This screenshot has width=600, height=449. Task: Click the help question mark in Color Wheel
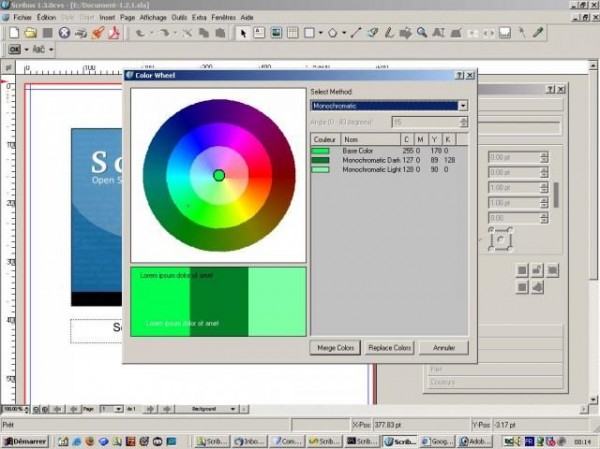point(458,75)
